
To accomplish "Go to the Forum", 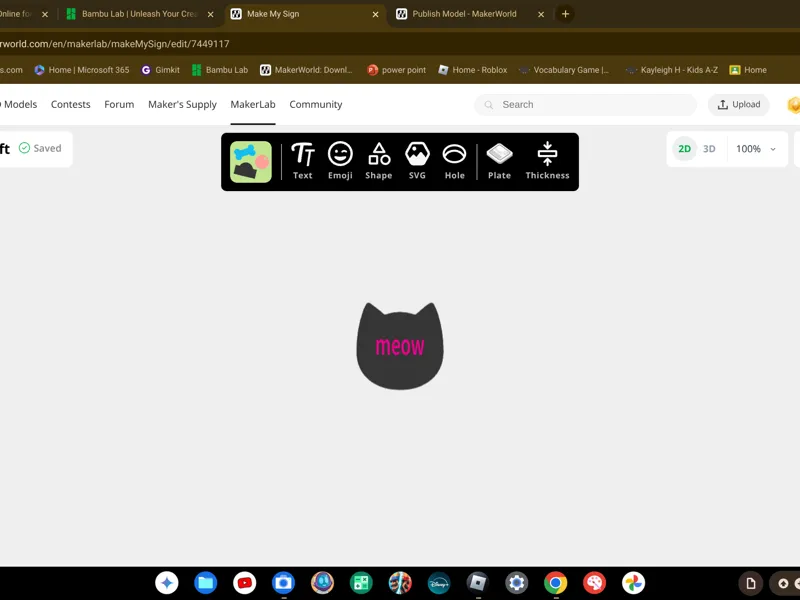I will click(119, 104).
